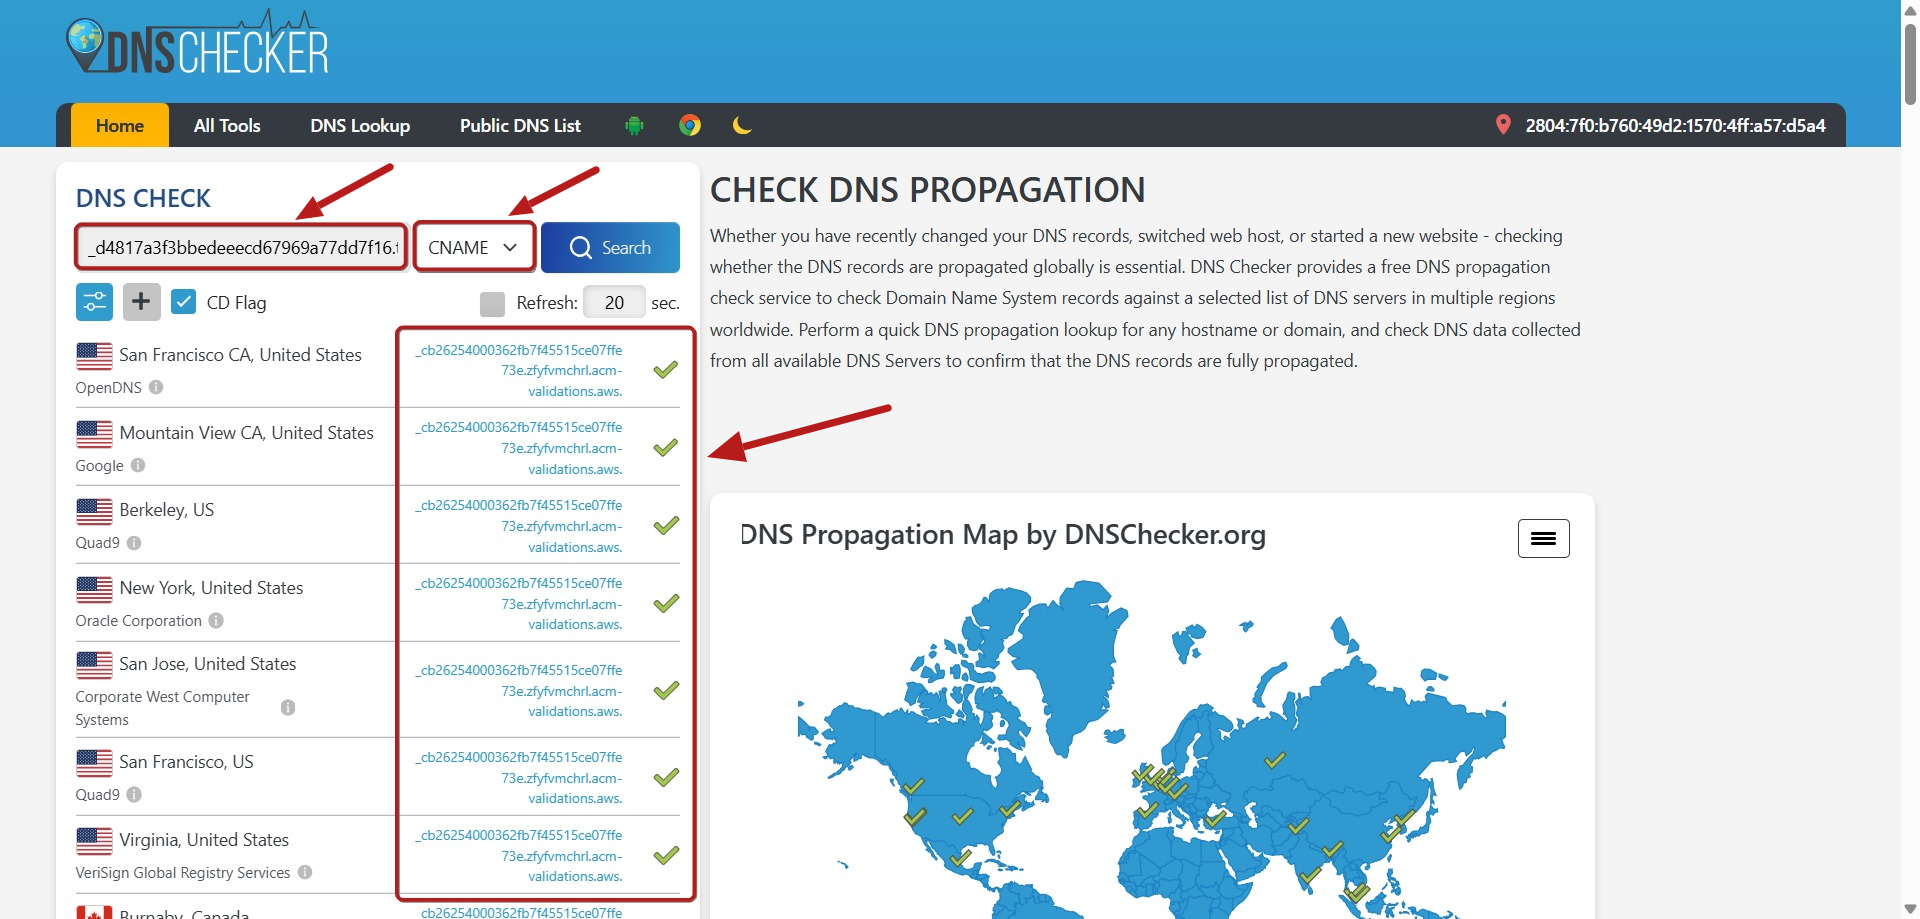
Task: Click the red location pin icon
Action: coord(1502,125)
